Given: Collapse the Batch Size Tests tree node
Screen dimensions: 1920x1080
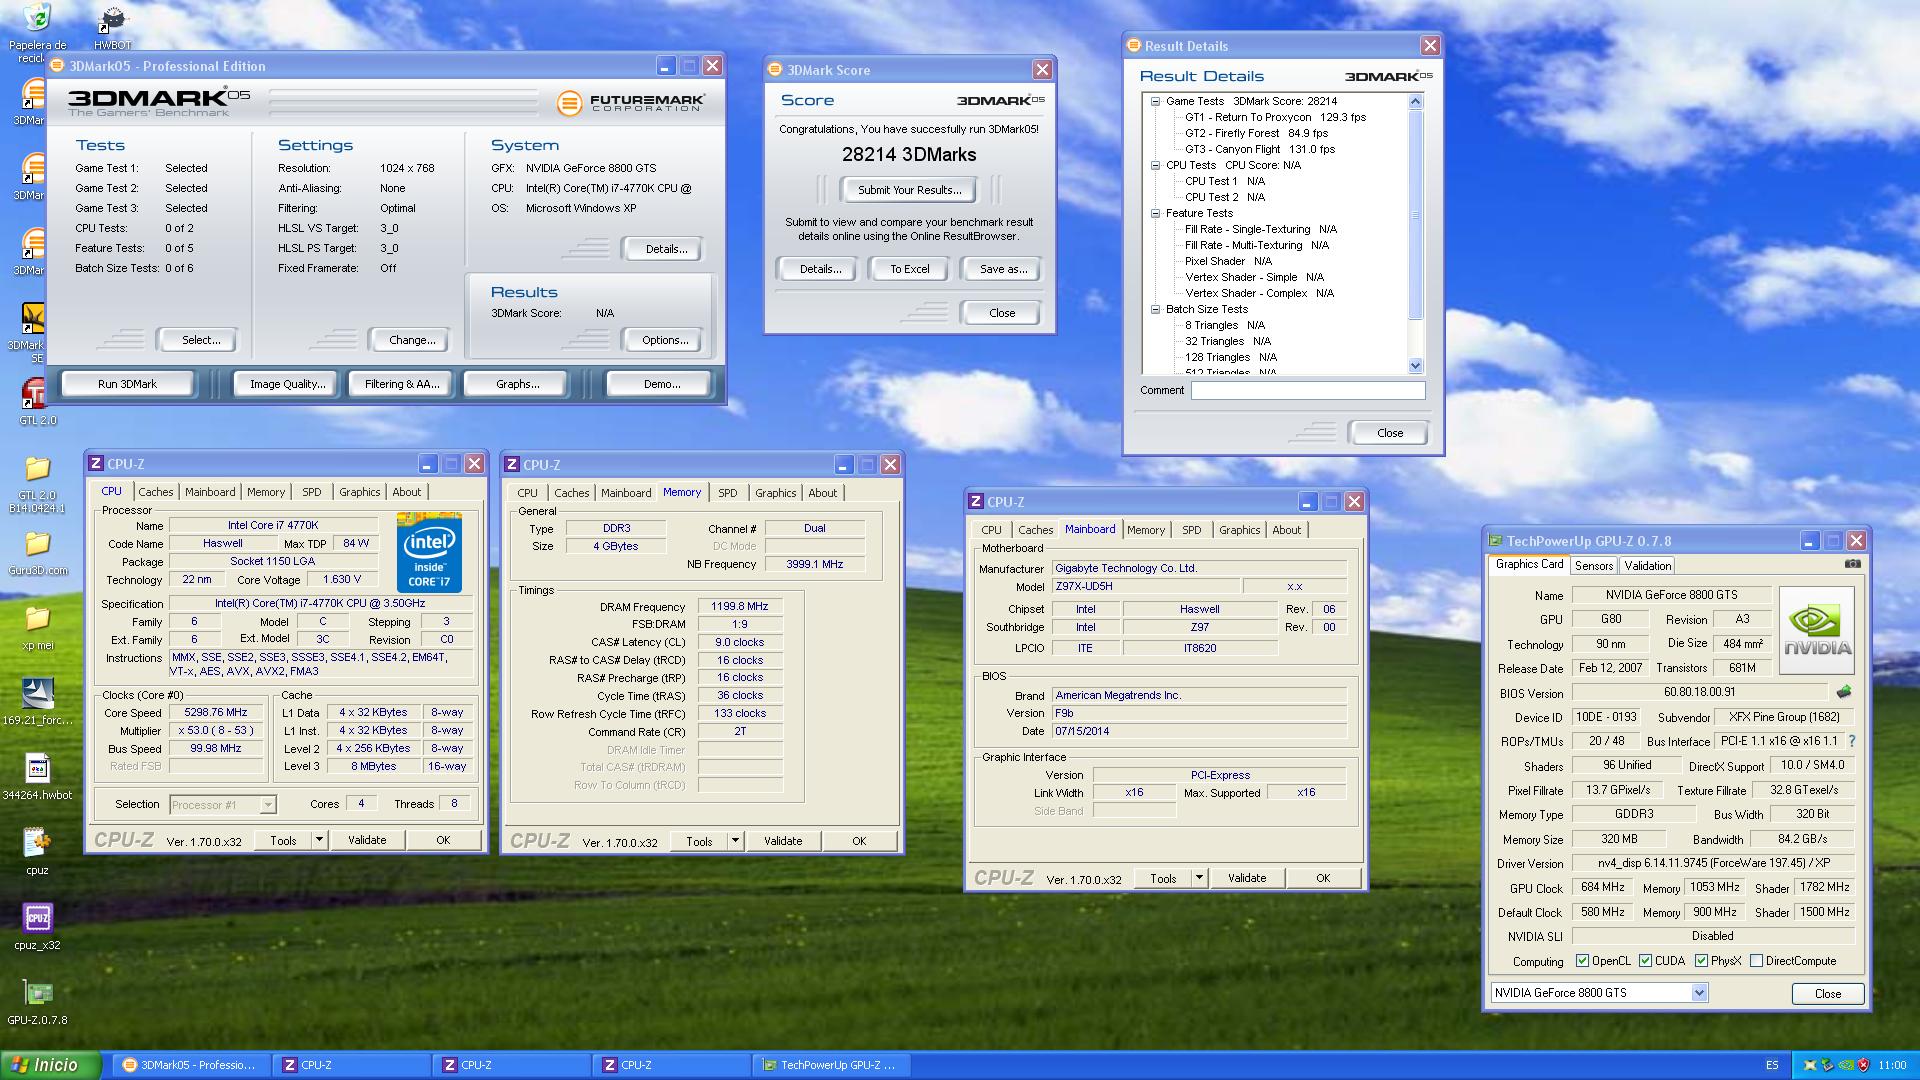Looking at the screenshot, I should (x=1155, y=309).
